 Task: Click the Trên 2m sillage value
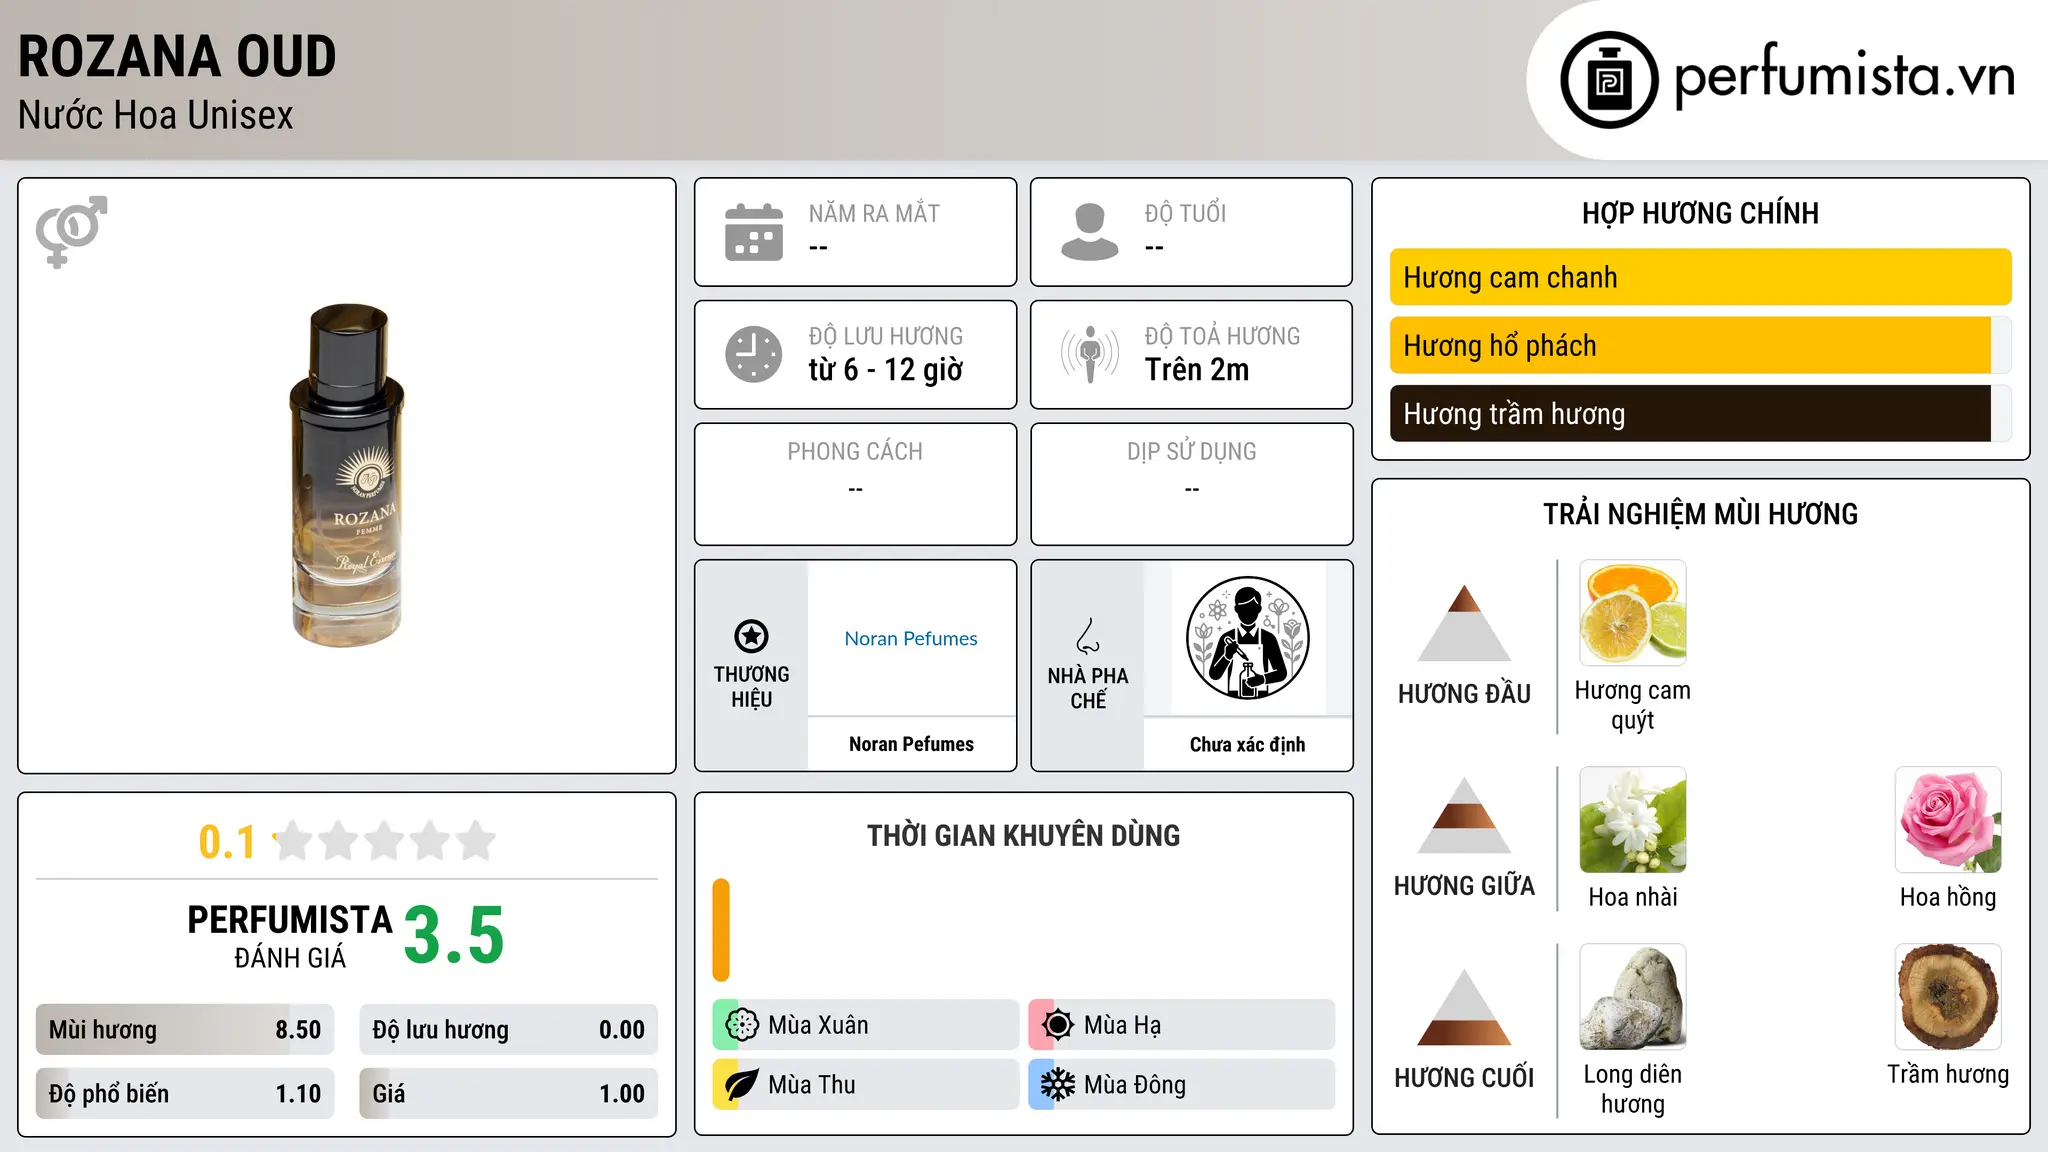[x=1197, y=369]
